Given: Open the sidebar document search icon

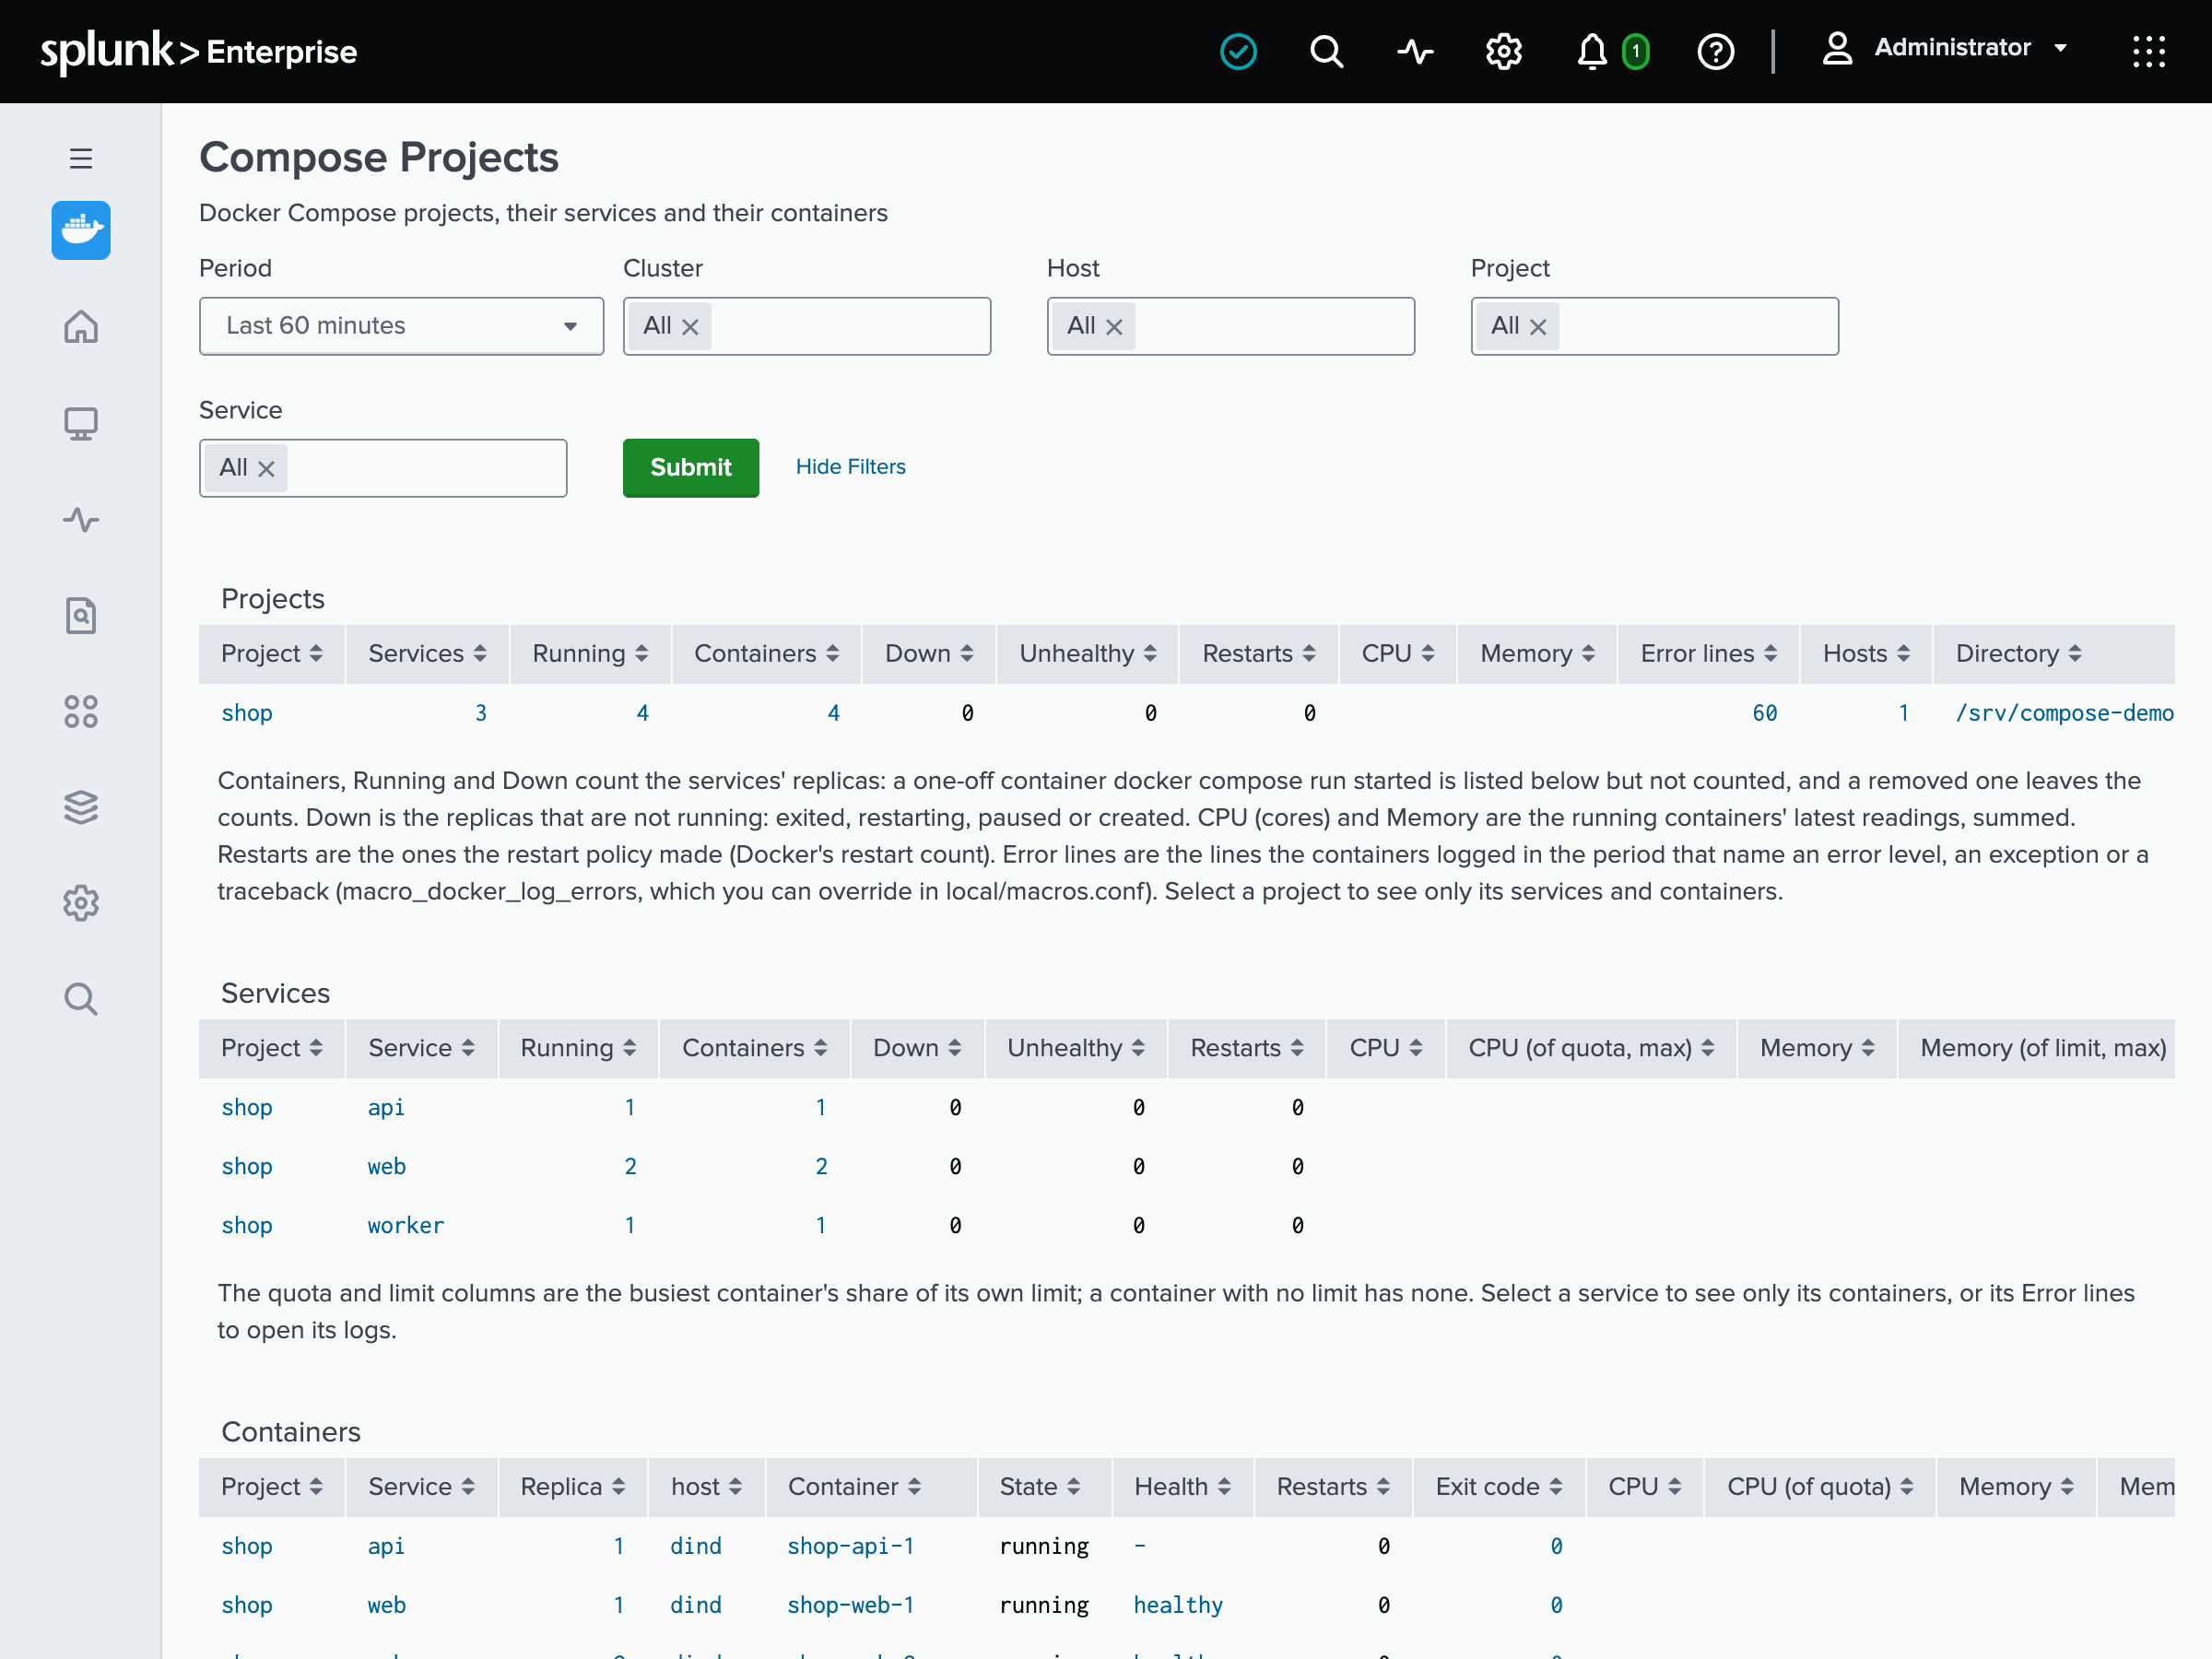Looking at the screenshot, I should (81, 615).
